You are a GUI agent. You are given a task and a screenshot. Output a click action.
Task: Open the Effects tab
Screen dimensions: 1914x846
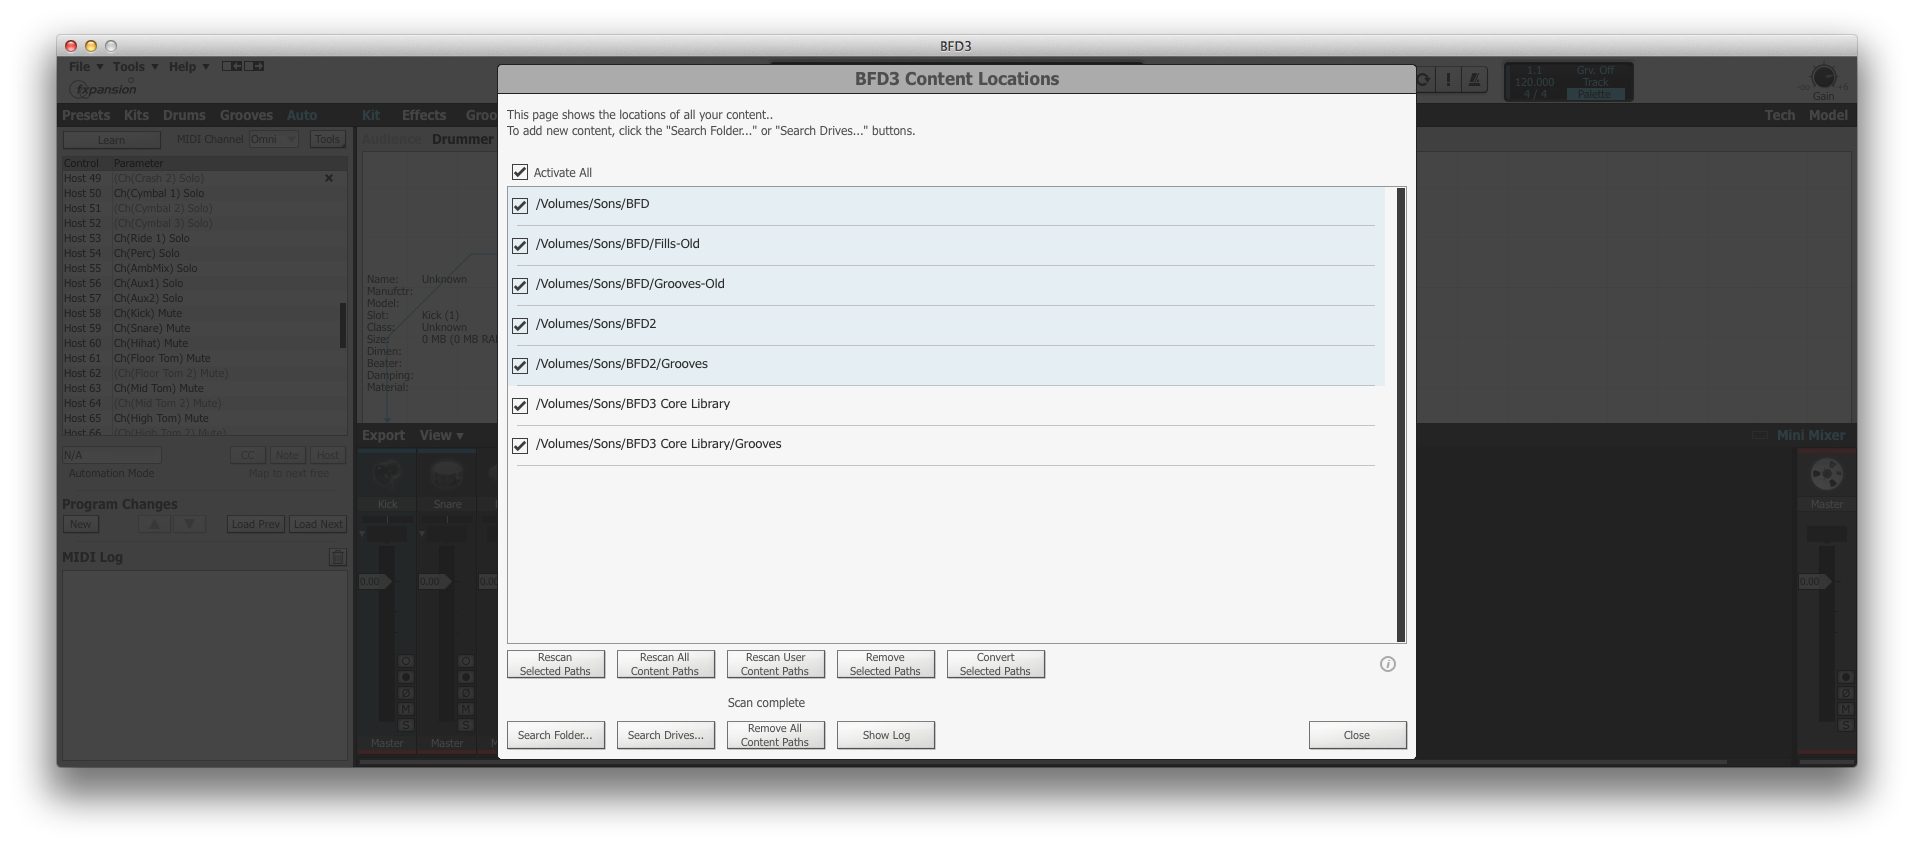pos(424,115)
